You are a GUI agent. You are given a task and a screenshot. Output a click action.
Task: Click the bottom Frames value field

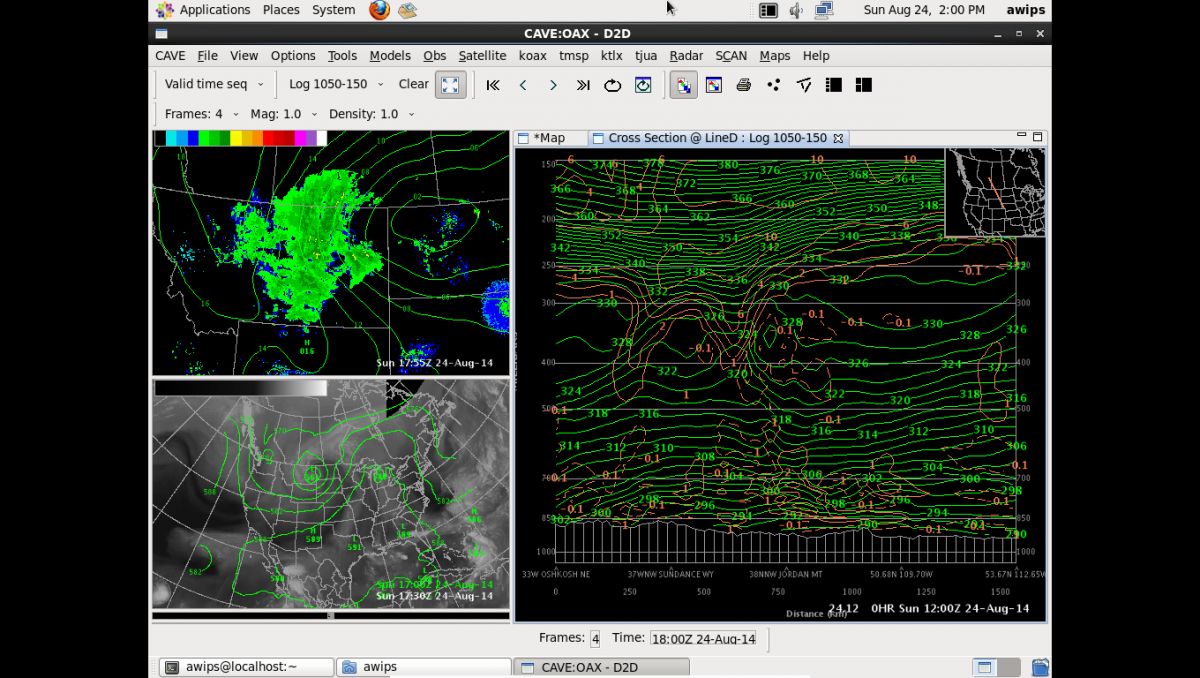pyautogui.click(x=595, y=639)
